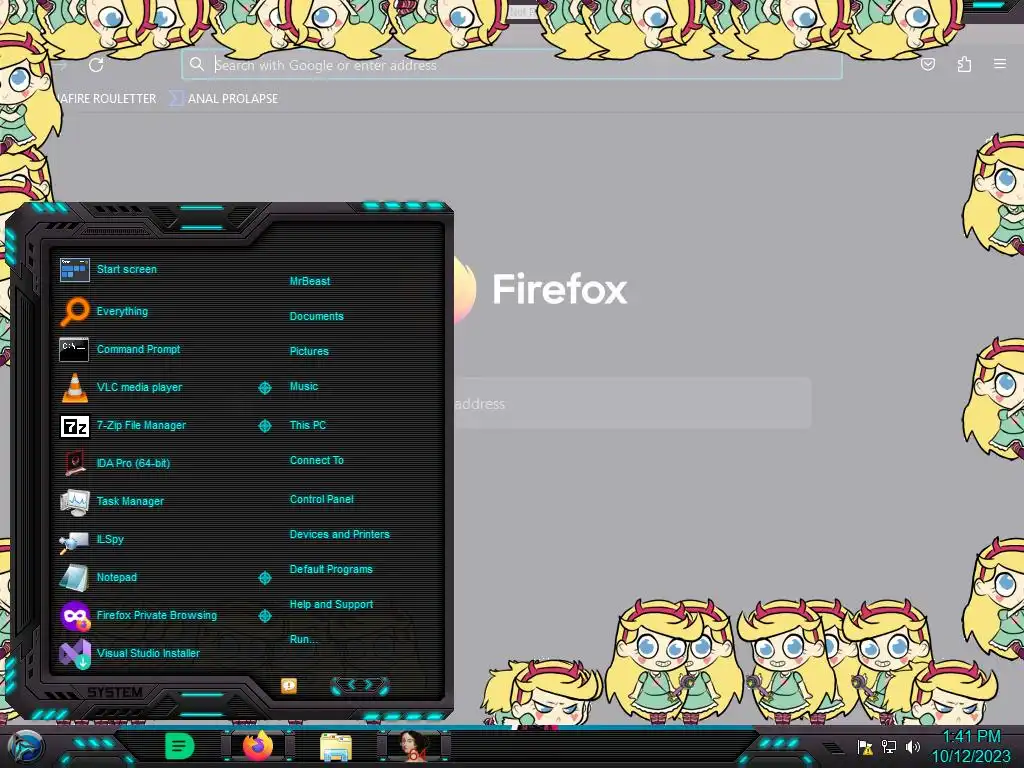Expand Notepad jump list arrow

click(264, 578)
